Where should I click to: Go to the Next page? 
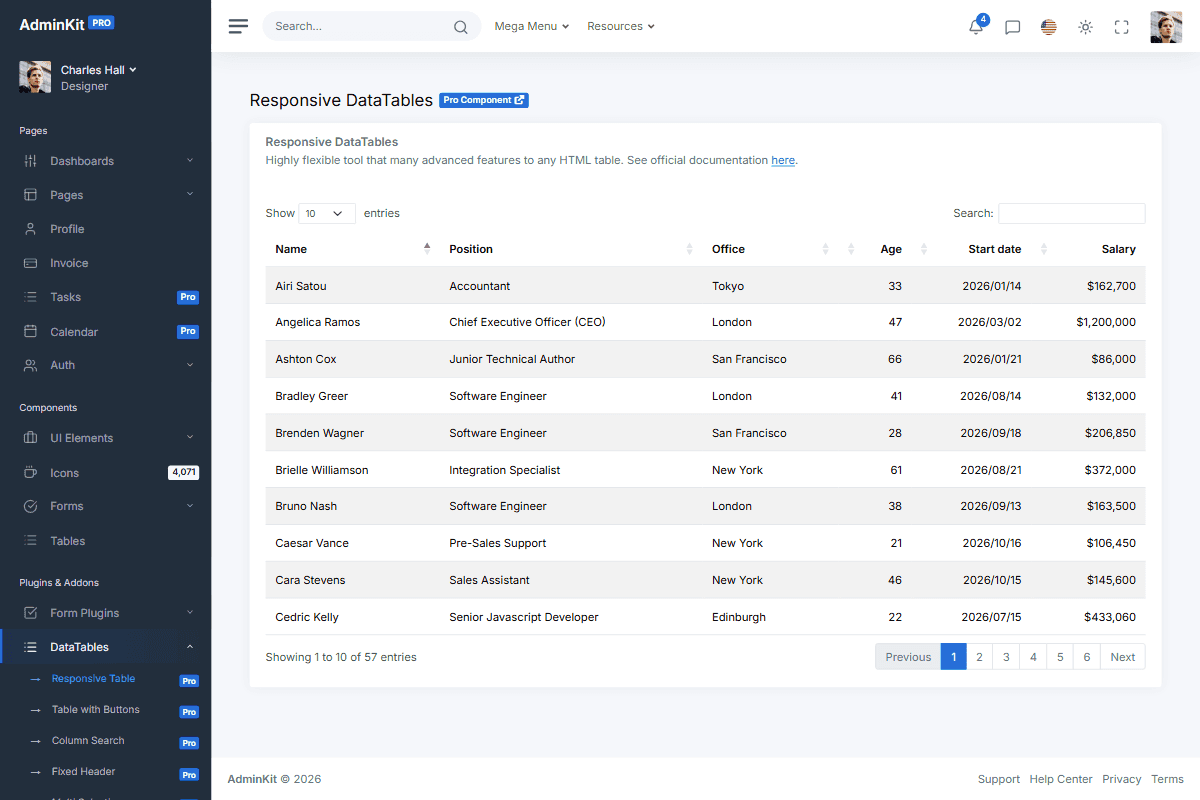coord(1123,657)
